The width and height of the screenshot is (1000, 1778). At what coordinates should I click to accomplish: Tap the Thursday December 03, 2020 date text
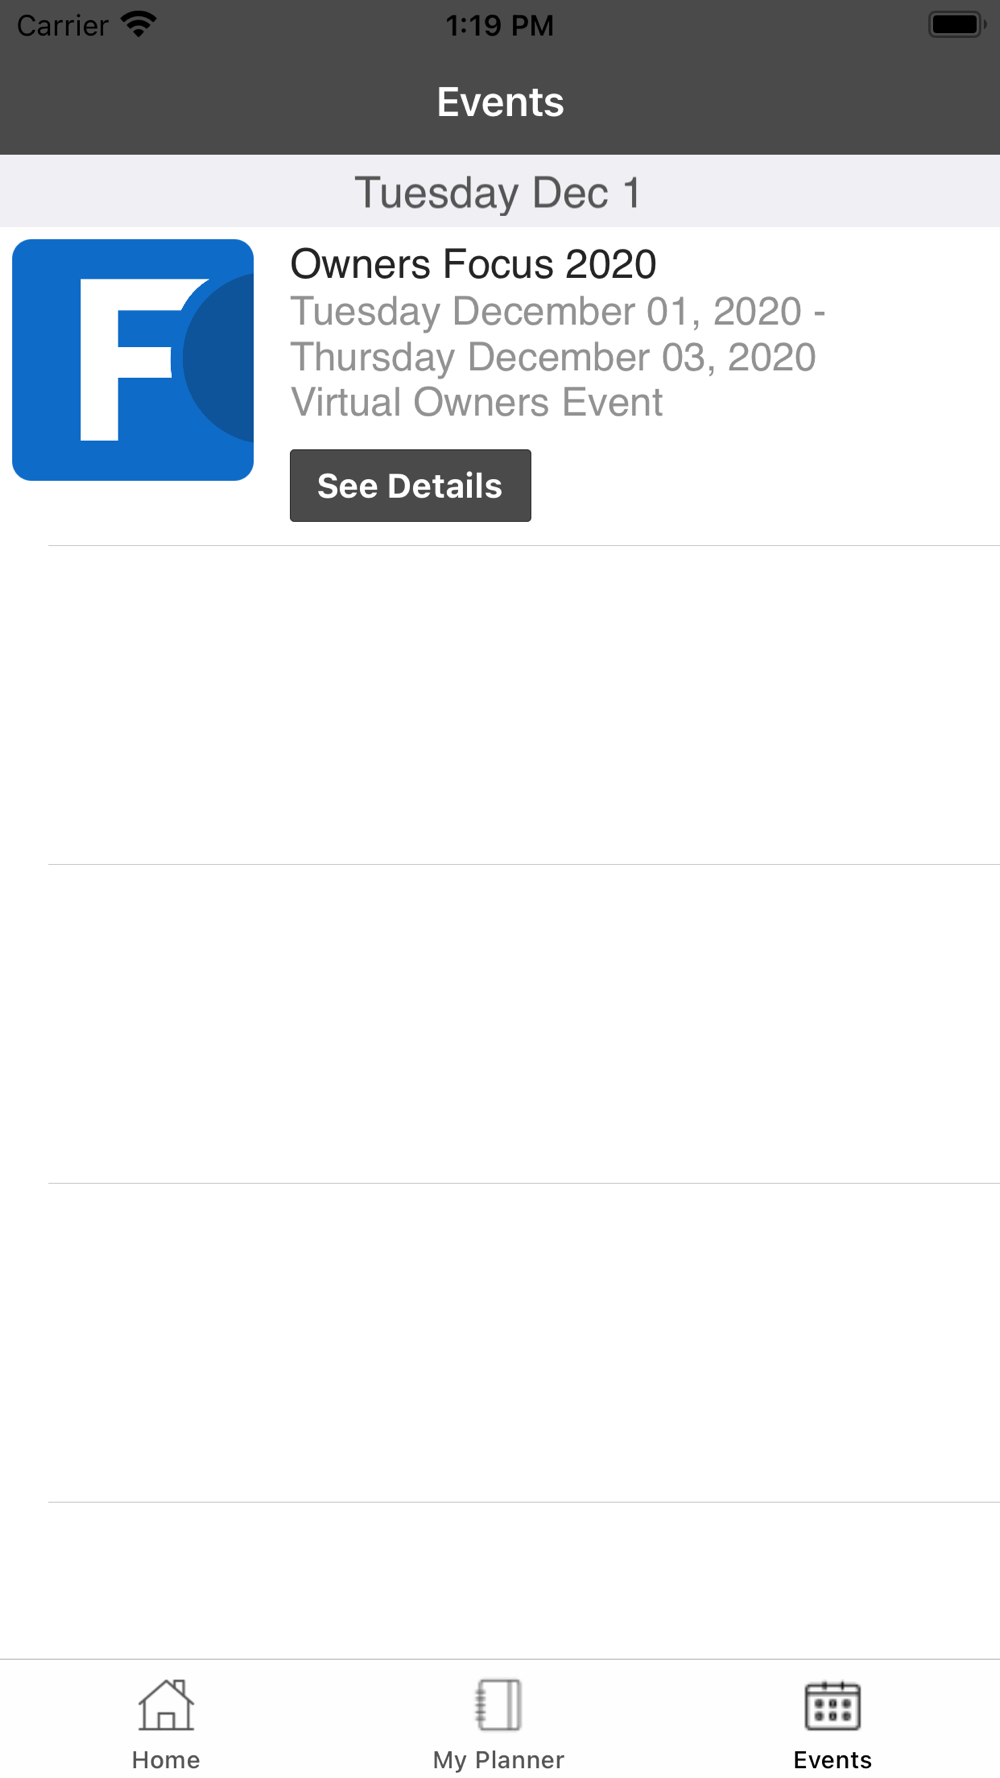(x=553, y=357)
